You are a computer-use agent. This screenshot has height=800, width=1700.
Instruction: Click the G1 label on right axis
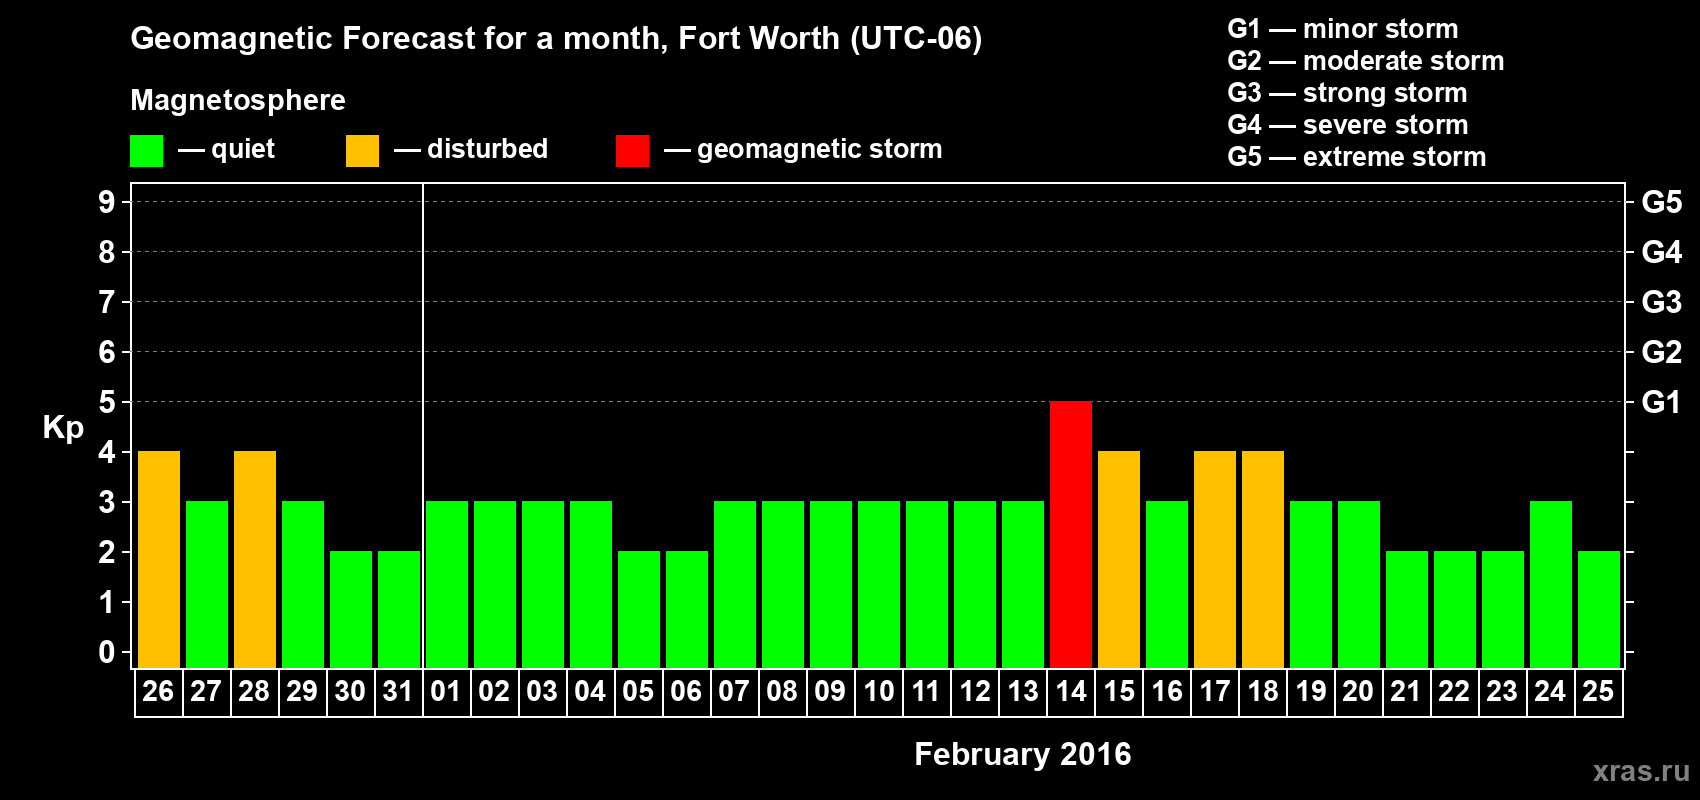pyautogui.click(x=1661, y=402)
